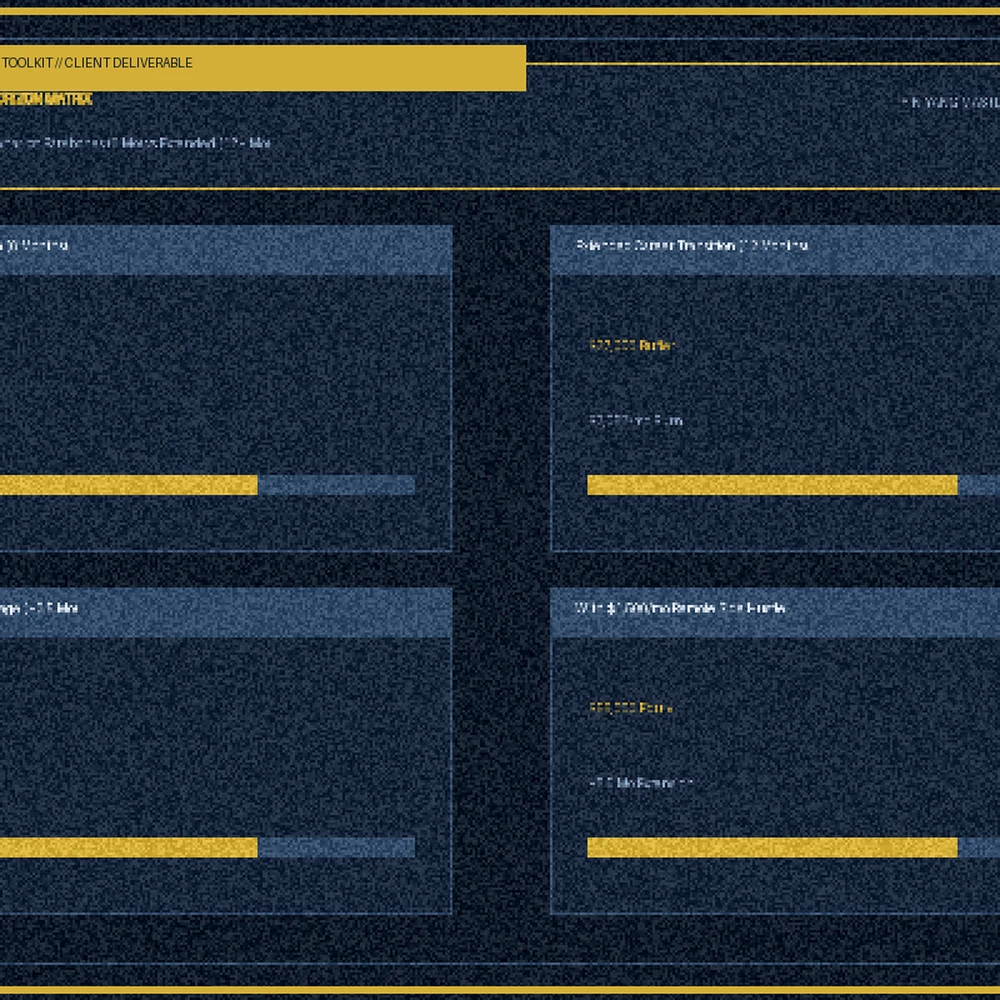
Task: Click the 'TOOLKIT // CLIENT DELIVERABLE' banner text
Action: (97, 62)
